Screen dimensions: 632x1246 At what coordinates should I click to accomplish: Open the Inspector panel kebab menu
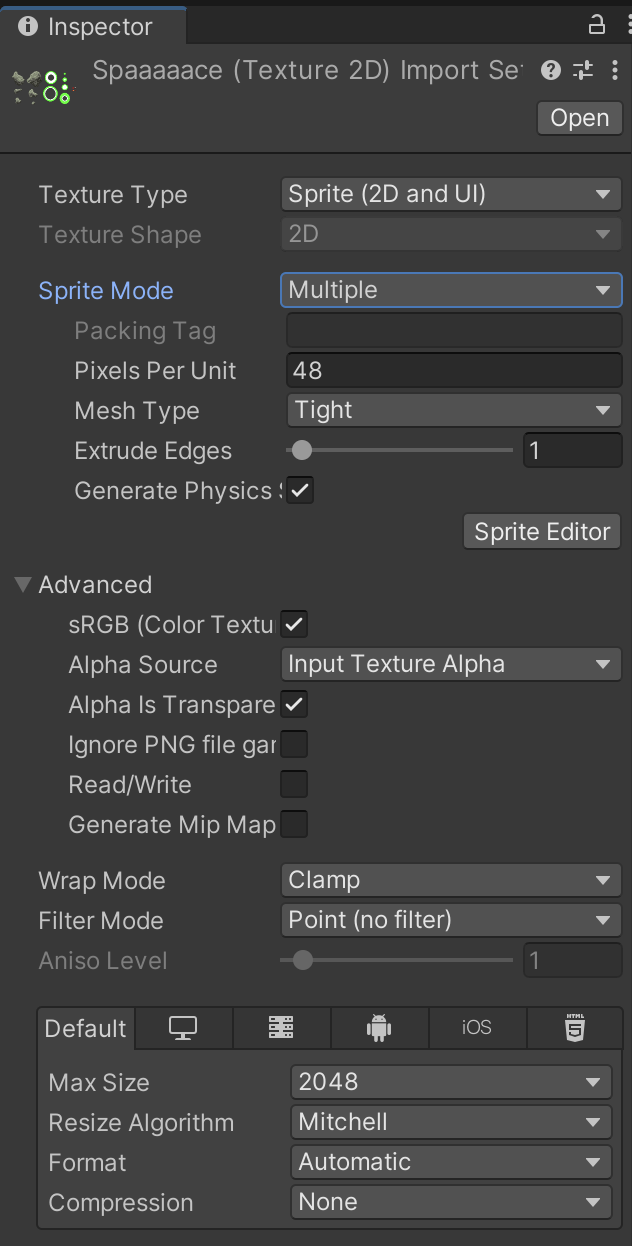pos(619,25)
